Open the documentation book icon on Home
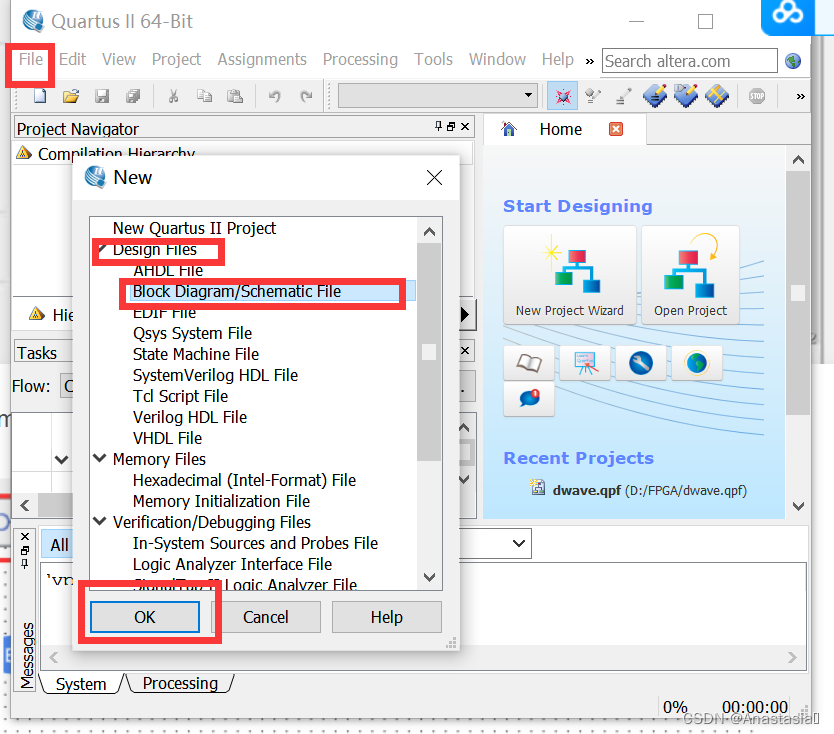834x734 pixels. [529, 363]
